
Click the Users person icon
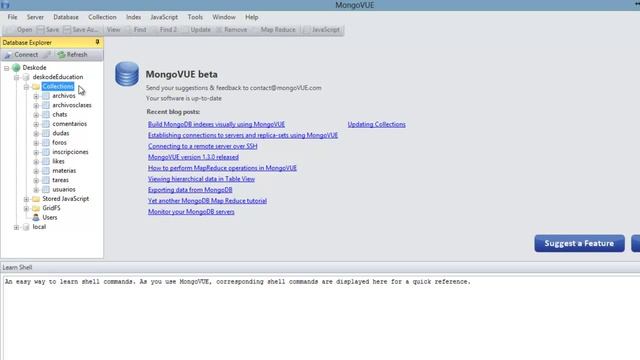(x=36, y=218)
